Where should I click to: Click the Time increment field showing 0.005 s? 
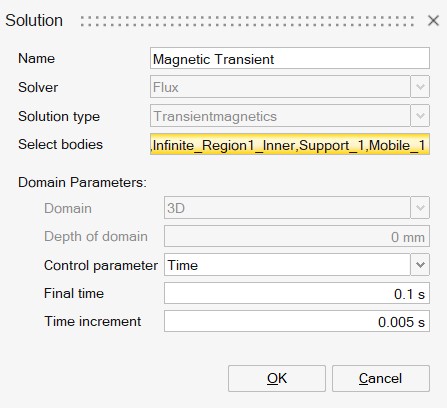coord(297,321)
